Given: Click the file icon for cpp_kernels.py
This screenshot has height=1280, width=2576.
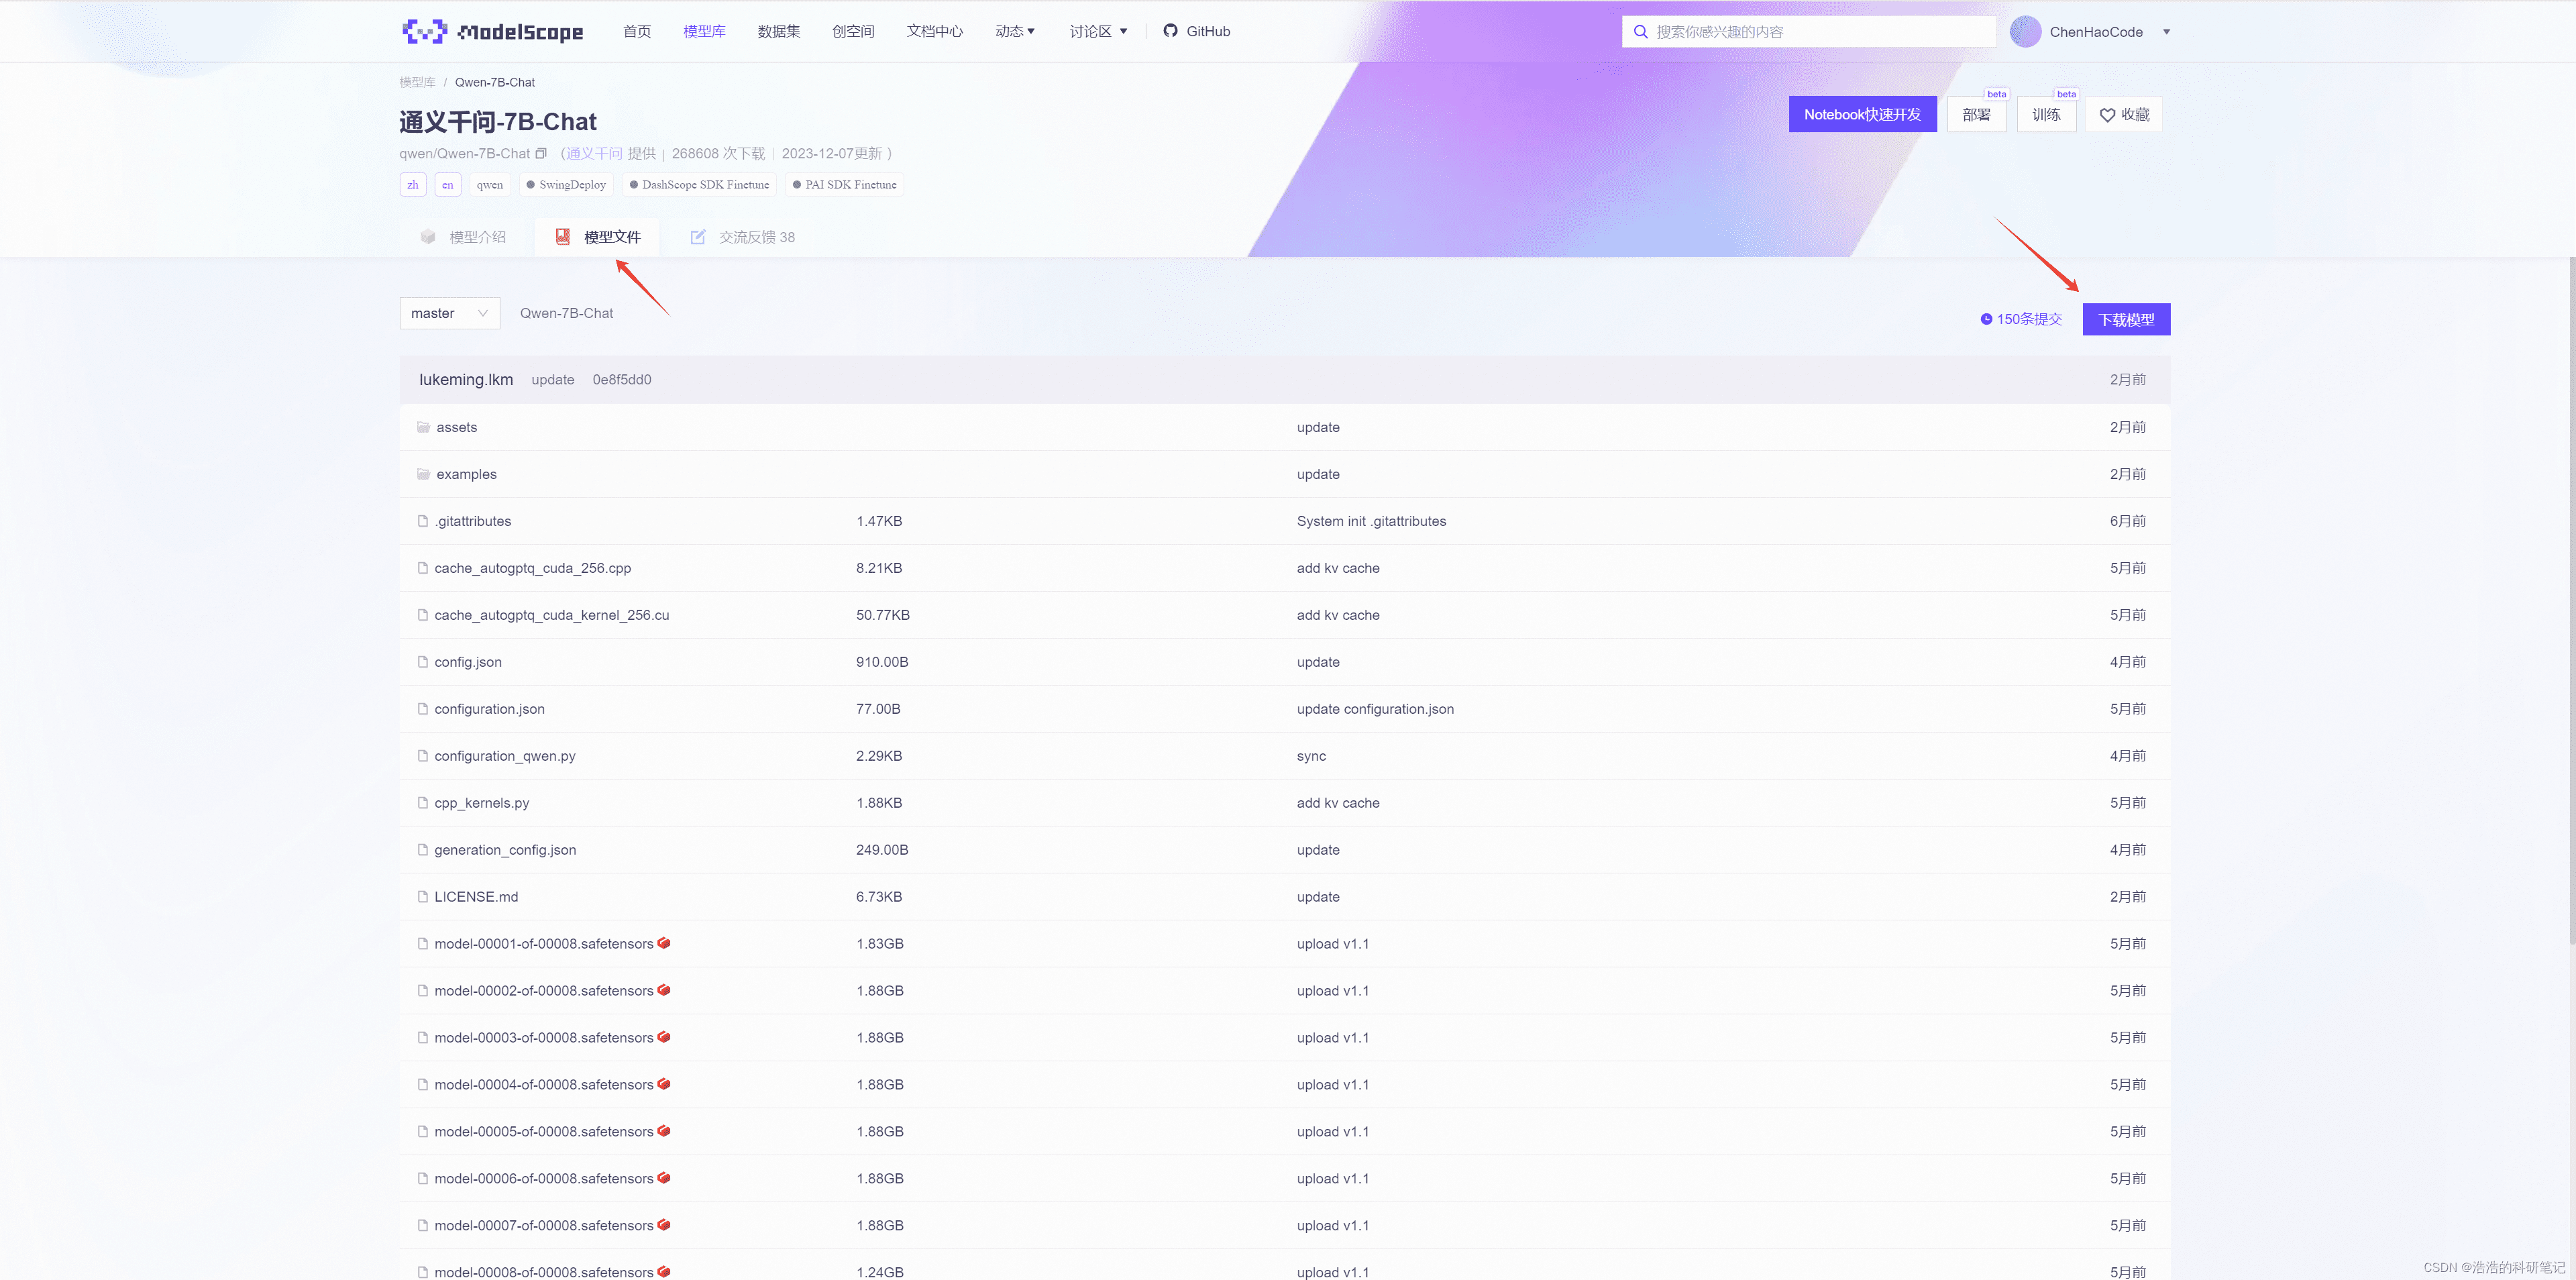Looking at the screenshot, I should click(423, 803).
